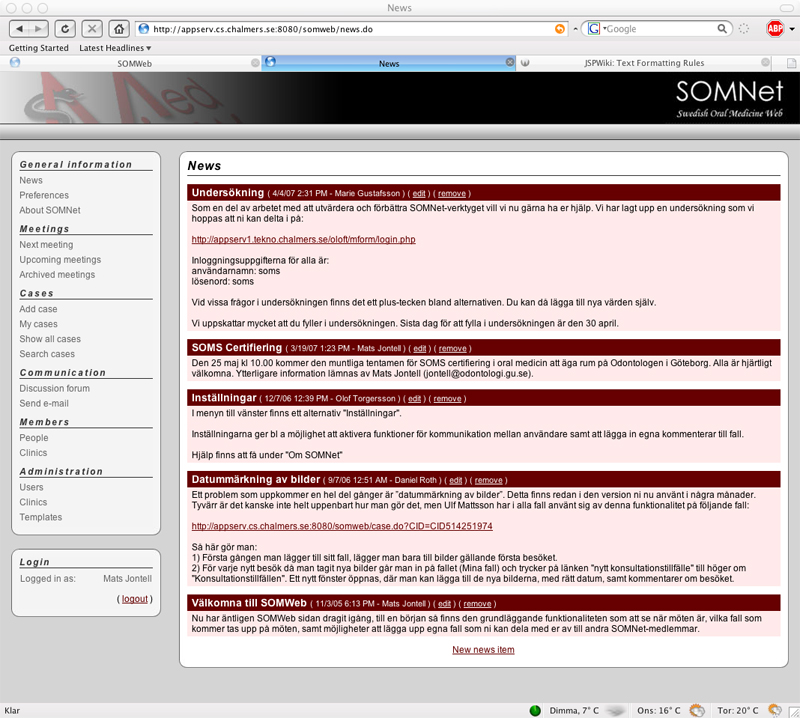
Task: Go to the browser Home icon
Action: point(118,29)
